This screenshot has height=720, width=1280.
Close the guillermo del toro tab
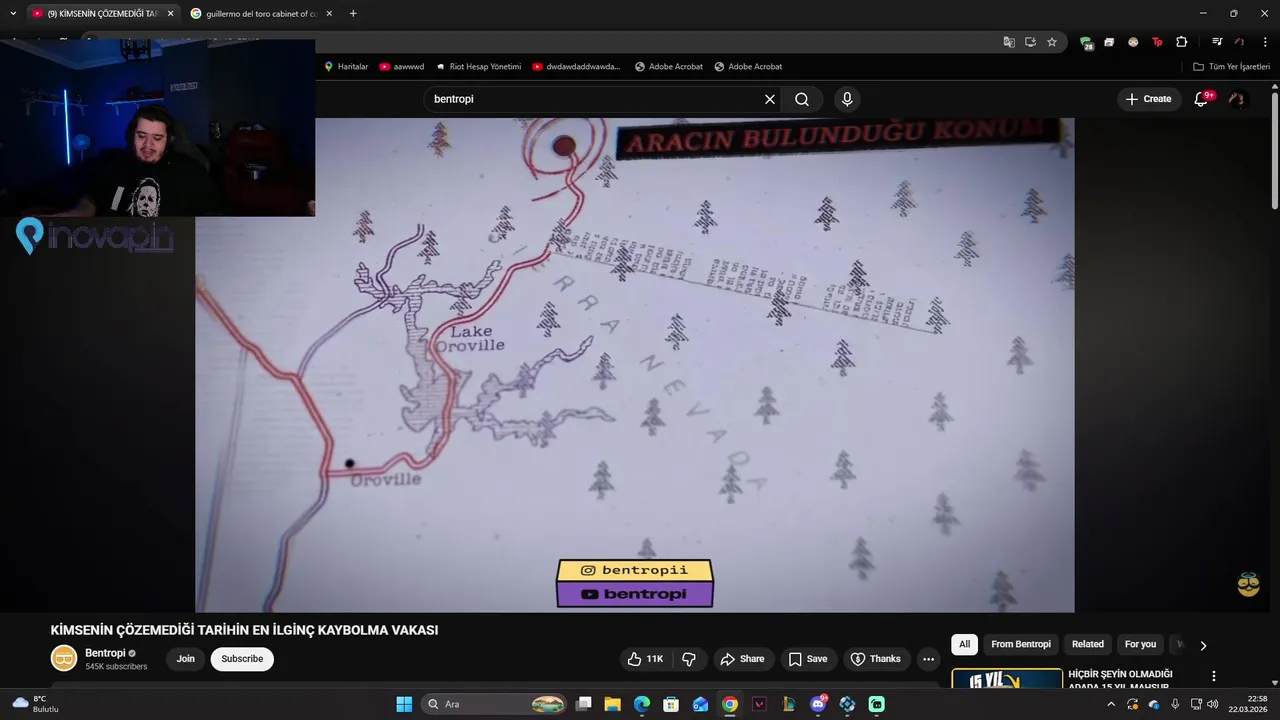(x=329, y=13)
